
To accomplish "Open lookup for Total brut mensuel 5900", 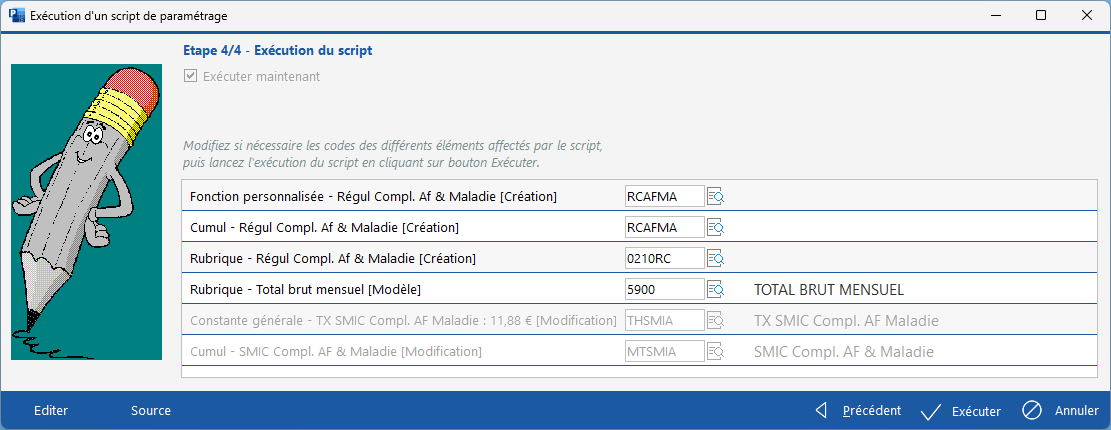I will click(716, 290).
